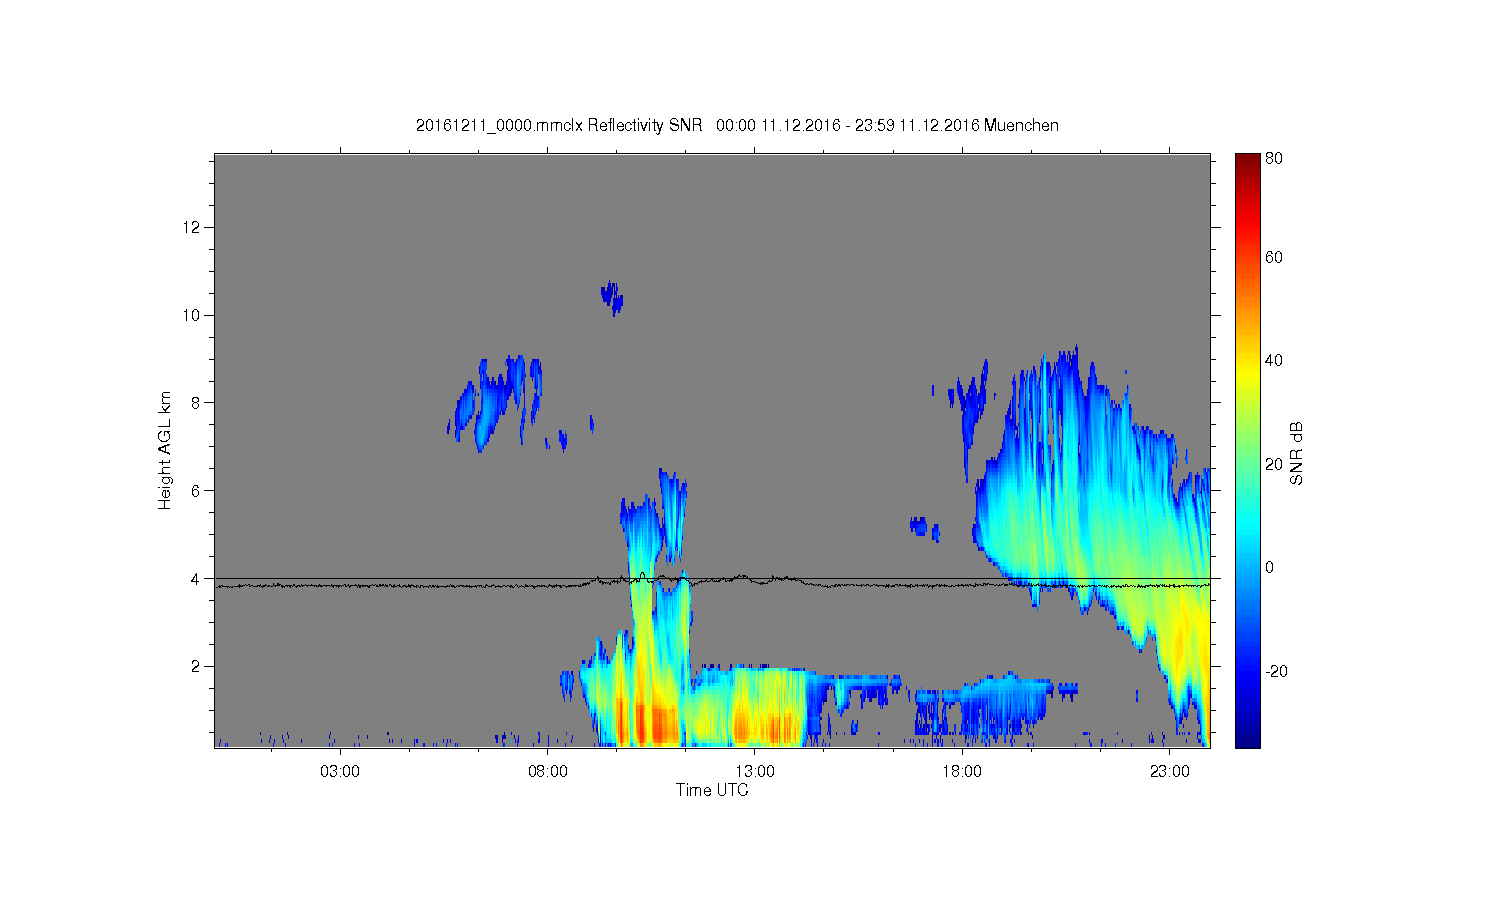Click the 23:00 time tick label
1500x900 pixels.
tap(1170, 772)
